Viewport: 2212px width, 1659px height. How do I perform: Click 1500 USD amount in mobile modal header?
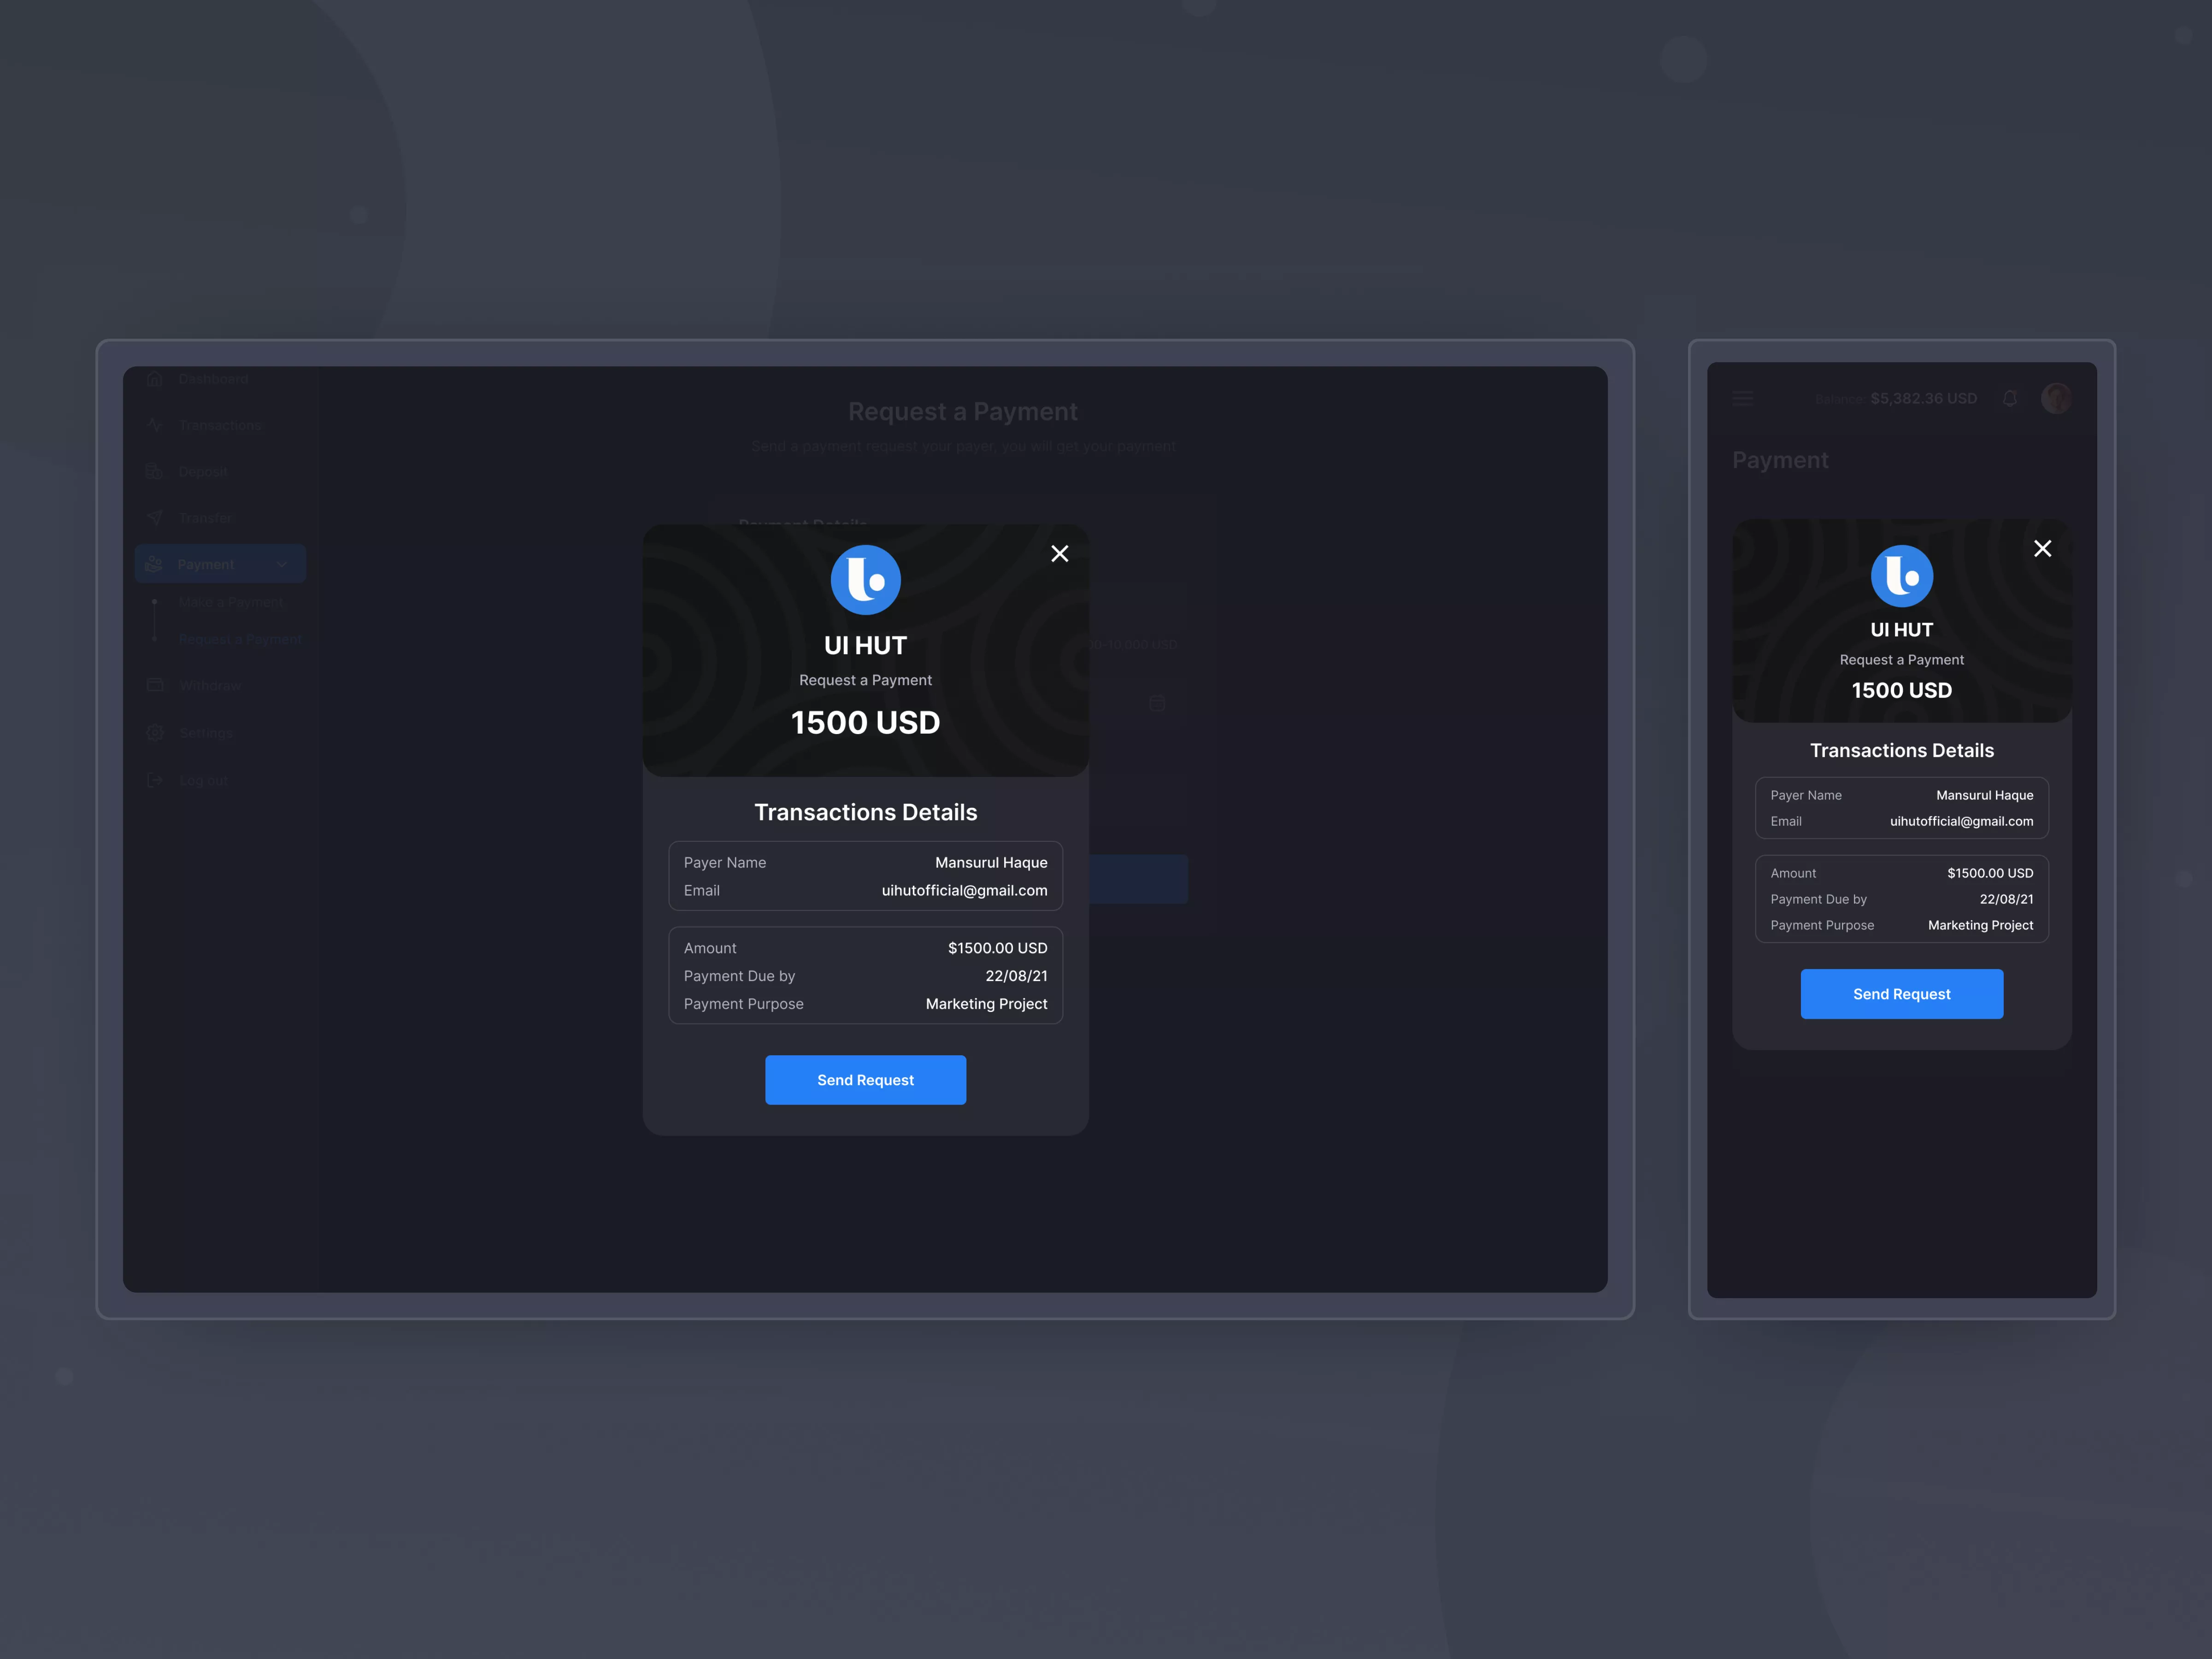pyautogui.click(x=1902, y=690)
